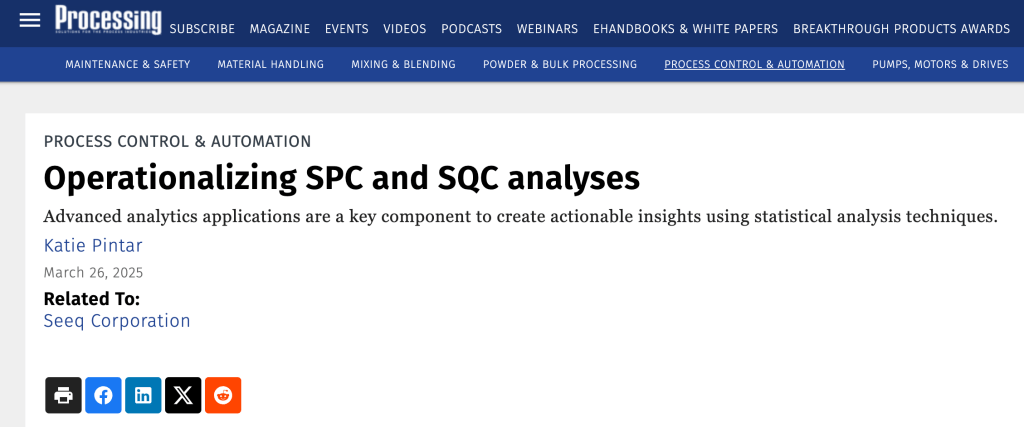Image resolution: width=1024 pixels, height=427 pixels.
Task: Print the article using printer icon
Action: pyautogui.click(x=63, y=395)
